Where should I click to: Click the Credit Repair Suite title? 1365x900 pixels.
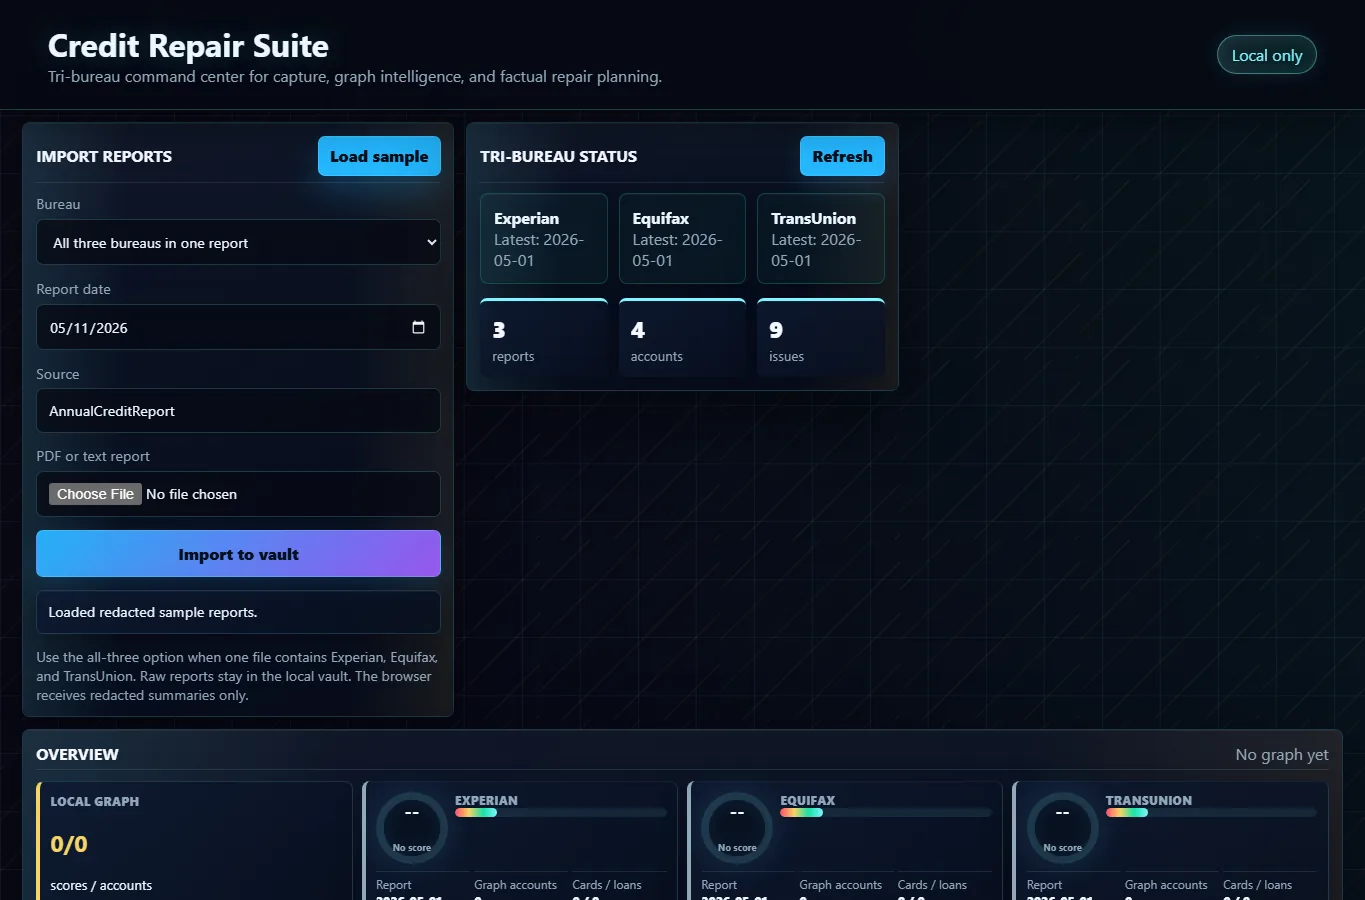(x=188, y=46)
